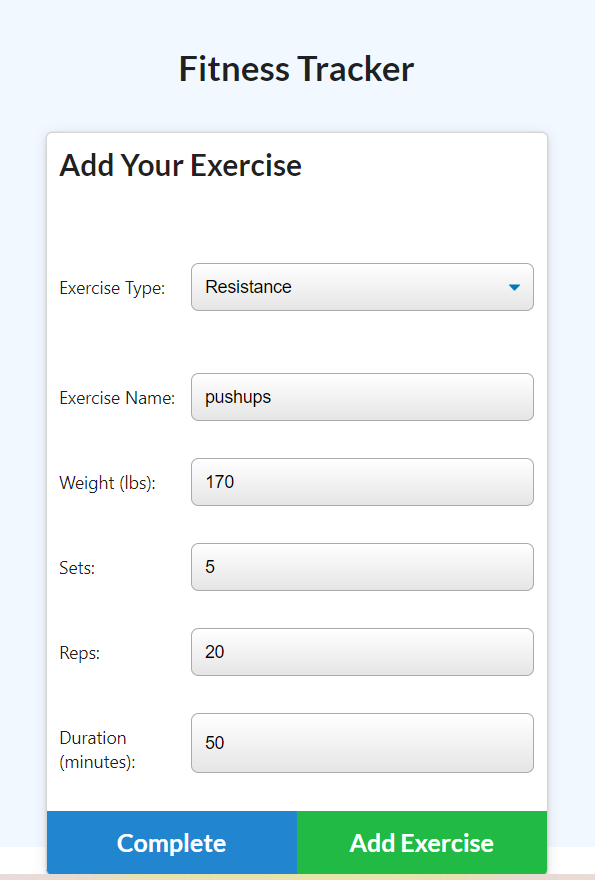Viewport: 595px width, 880px height.
Task: Click the Fitness Tracker page title
Action: coord(296,68)
